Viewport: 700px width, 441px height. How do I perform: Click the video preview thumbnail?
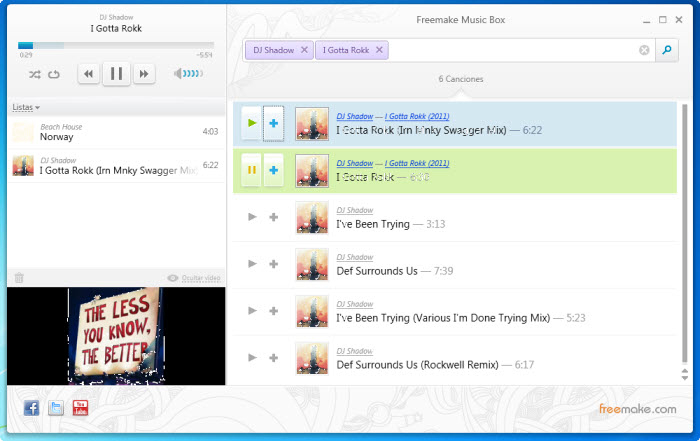(116, 336)
